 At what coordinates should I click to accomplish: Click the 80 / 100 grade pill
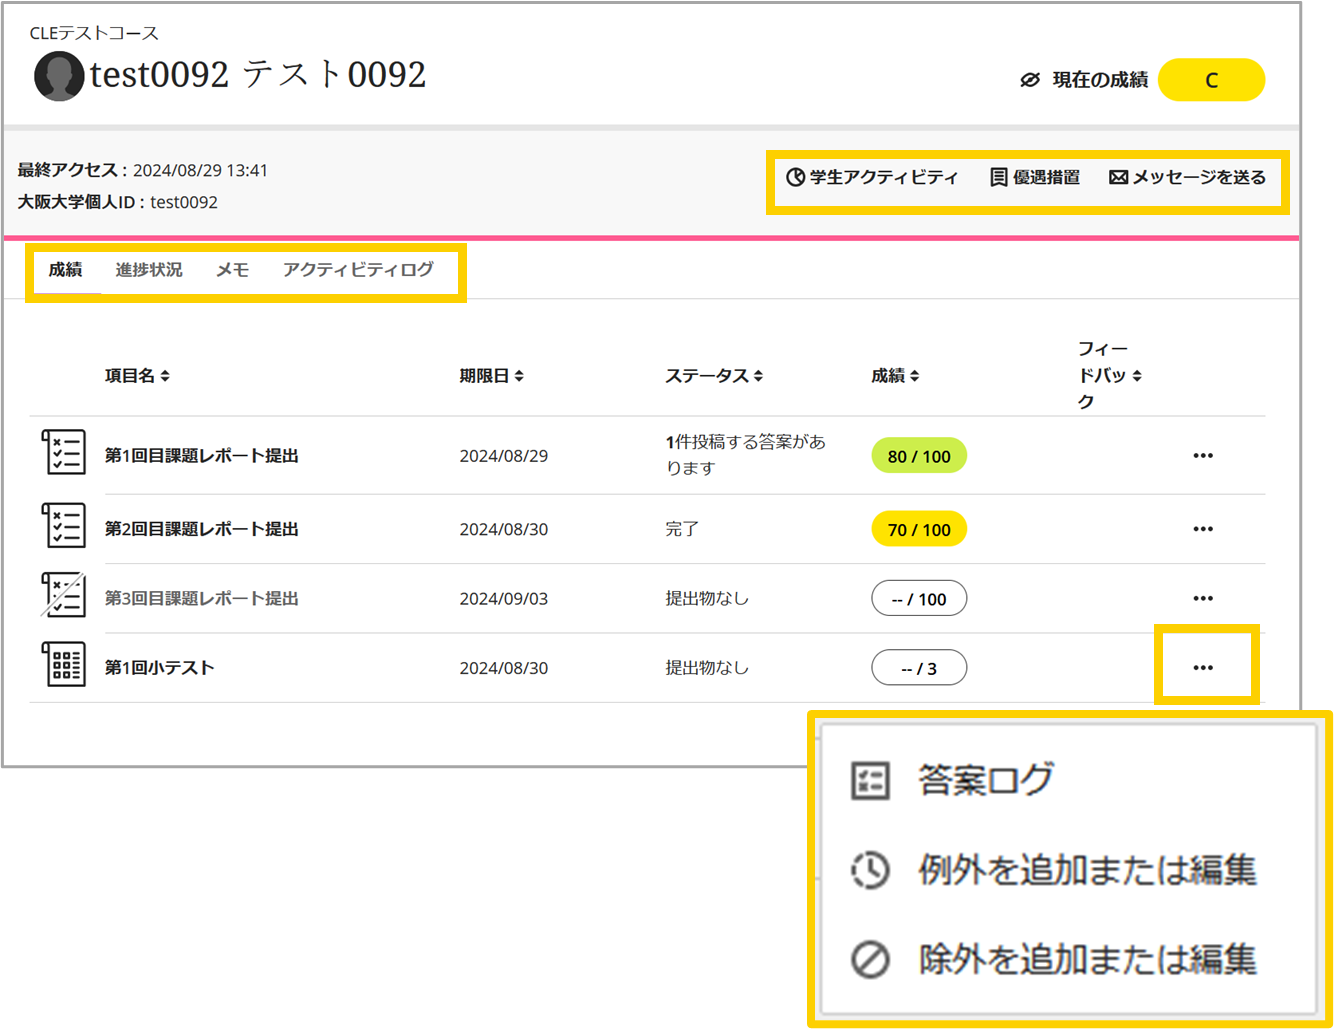click(919, 456)
